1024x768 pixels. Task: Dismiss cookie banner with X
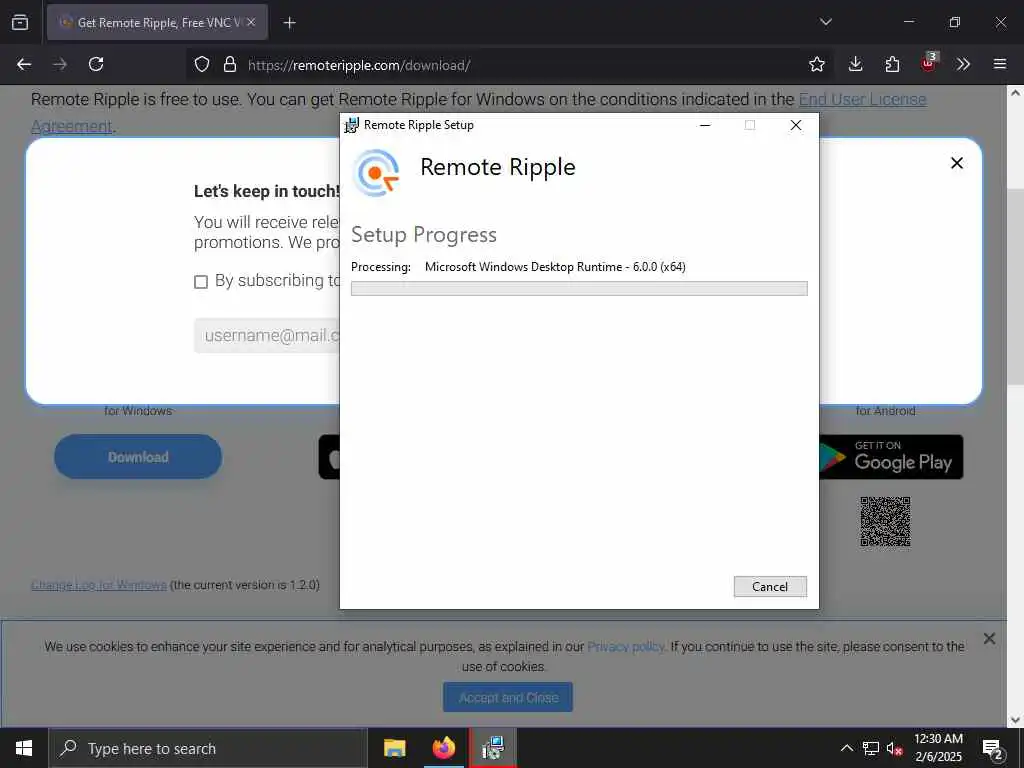(989, 638)
